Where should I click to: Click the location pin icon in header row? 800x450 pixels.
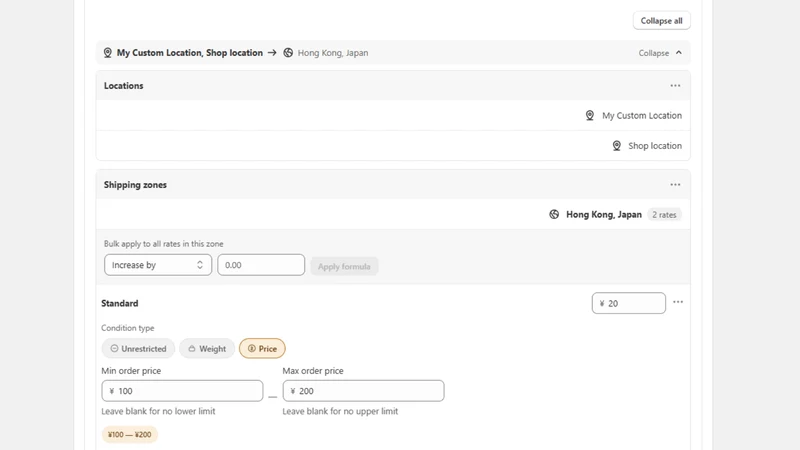pos(107,53)
